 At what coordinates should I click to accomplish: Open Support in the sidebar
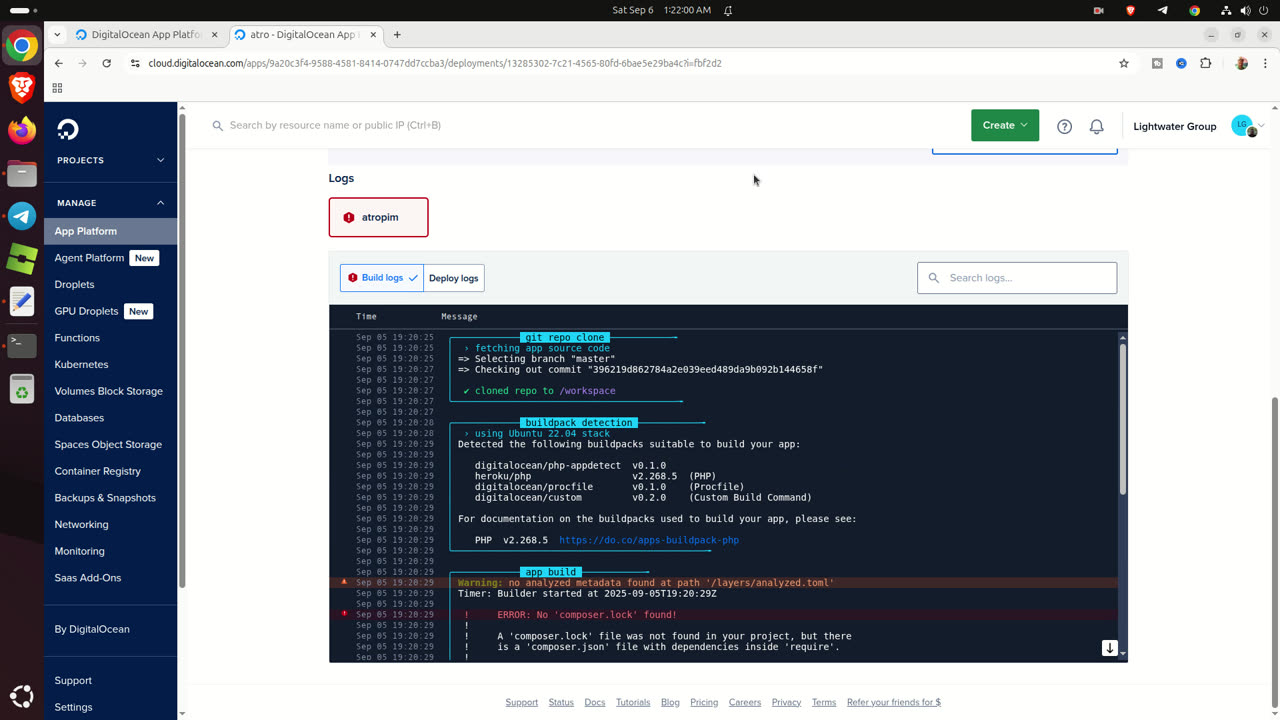pyautogui.click(x=73, y=680)
